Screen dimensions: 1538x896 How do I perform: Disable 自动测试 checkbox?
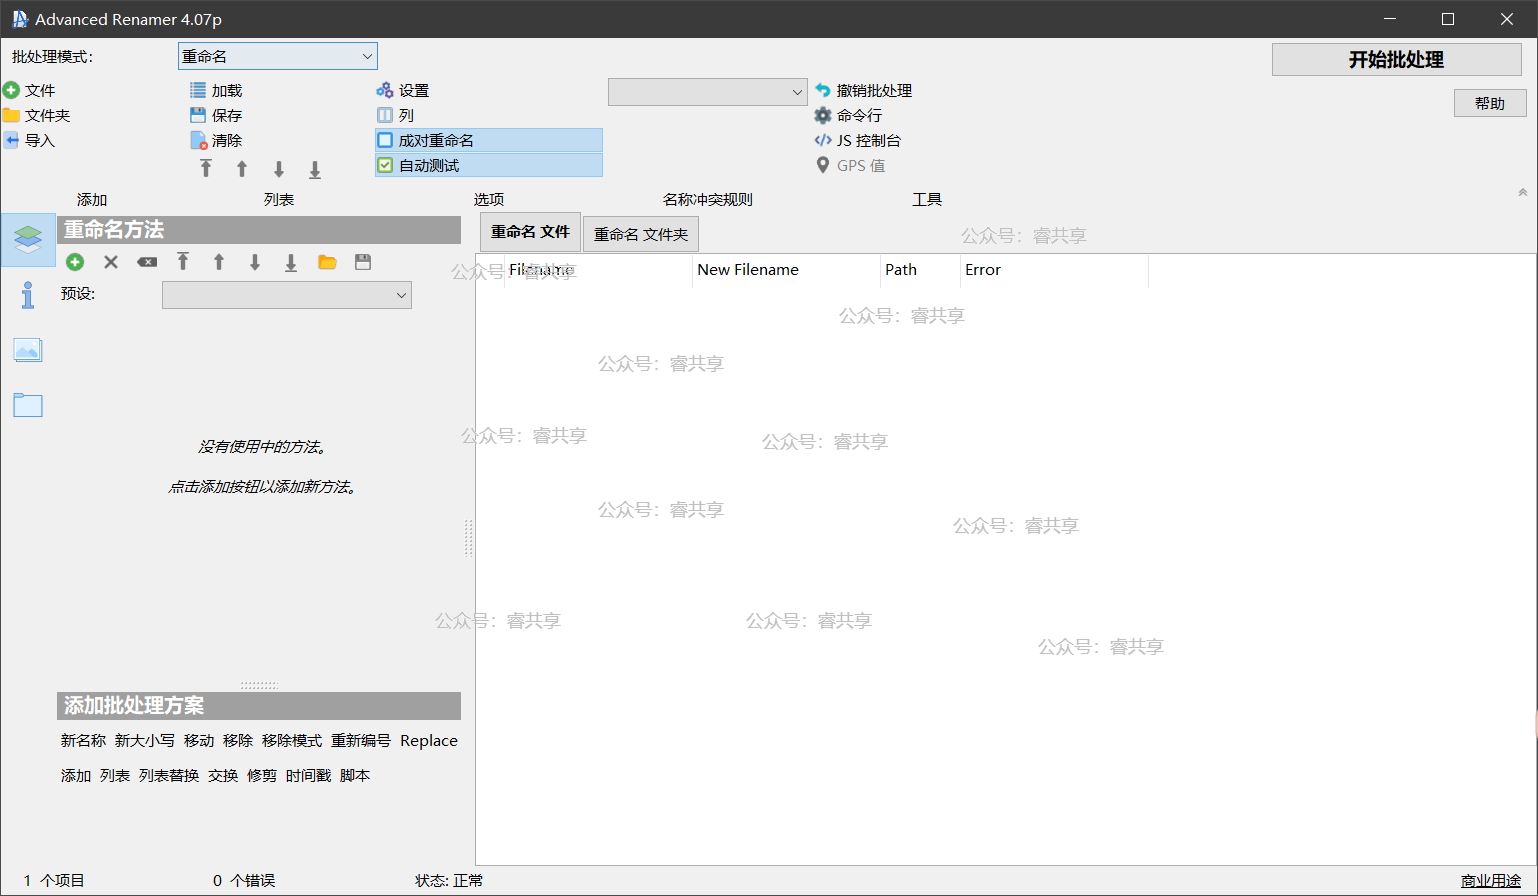[x=385, y=165]
